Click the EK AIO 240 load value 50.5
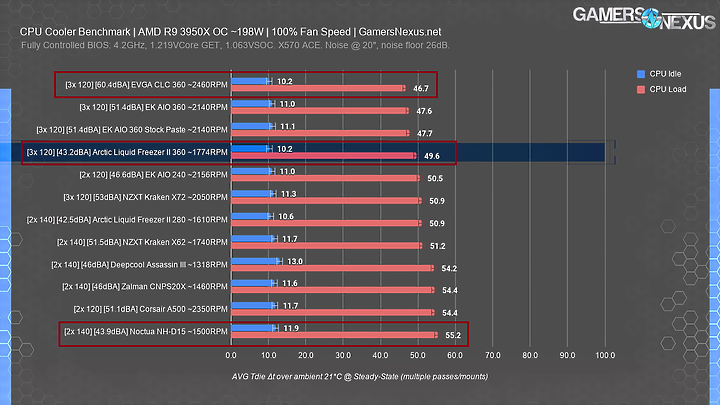 435,179
